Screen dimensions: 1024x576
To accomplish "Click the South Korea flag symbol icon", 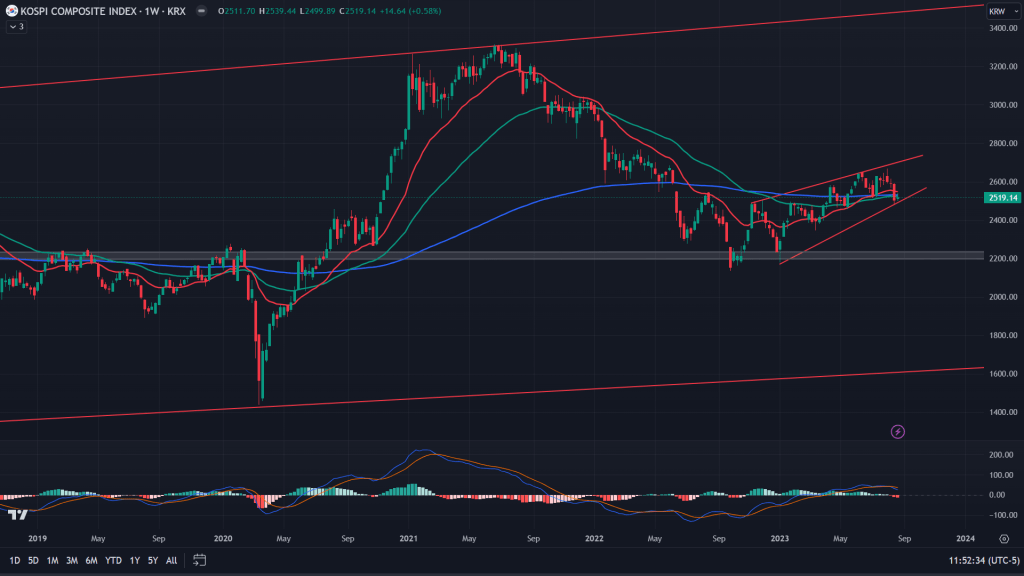I will [10, 11].
